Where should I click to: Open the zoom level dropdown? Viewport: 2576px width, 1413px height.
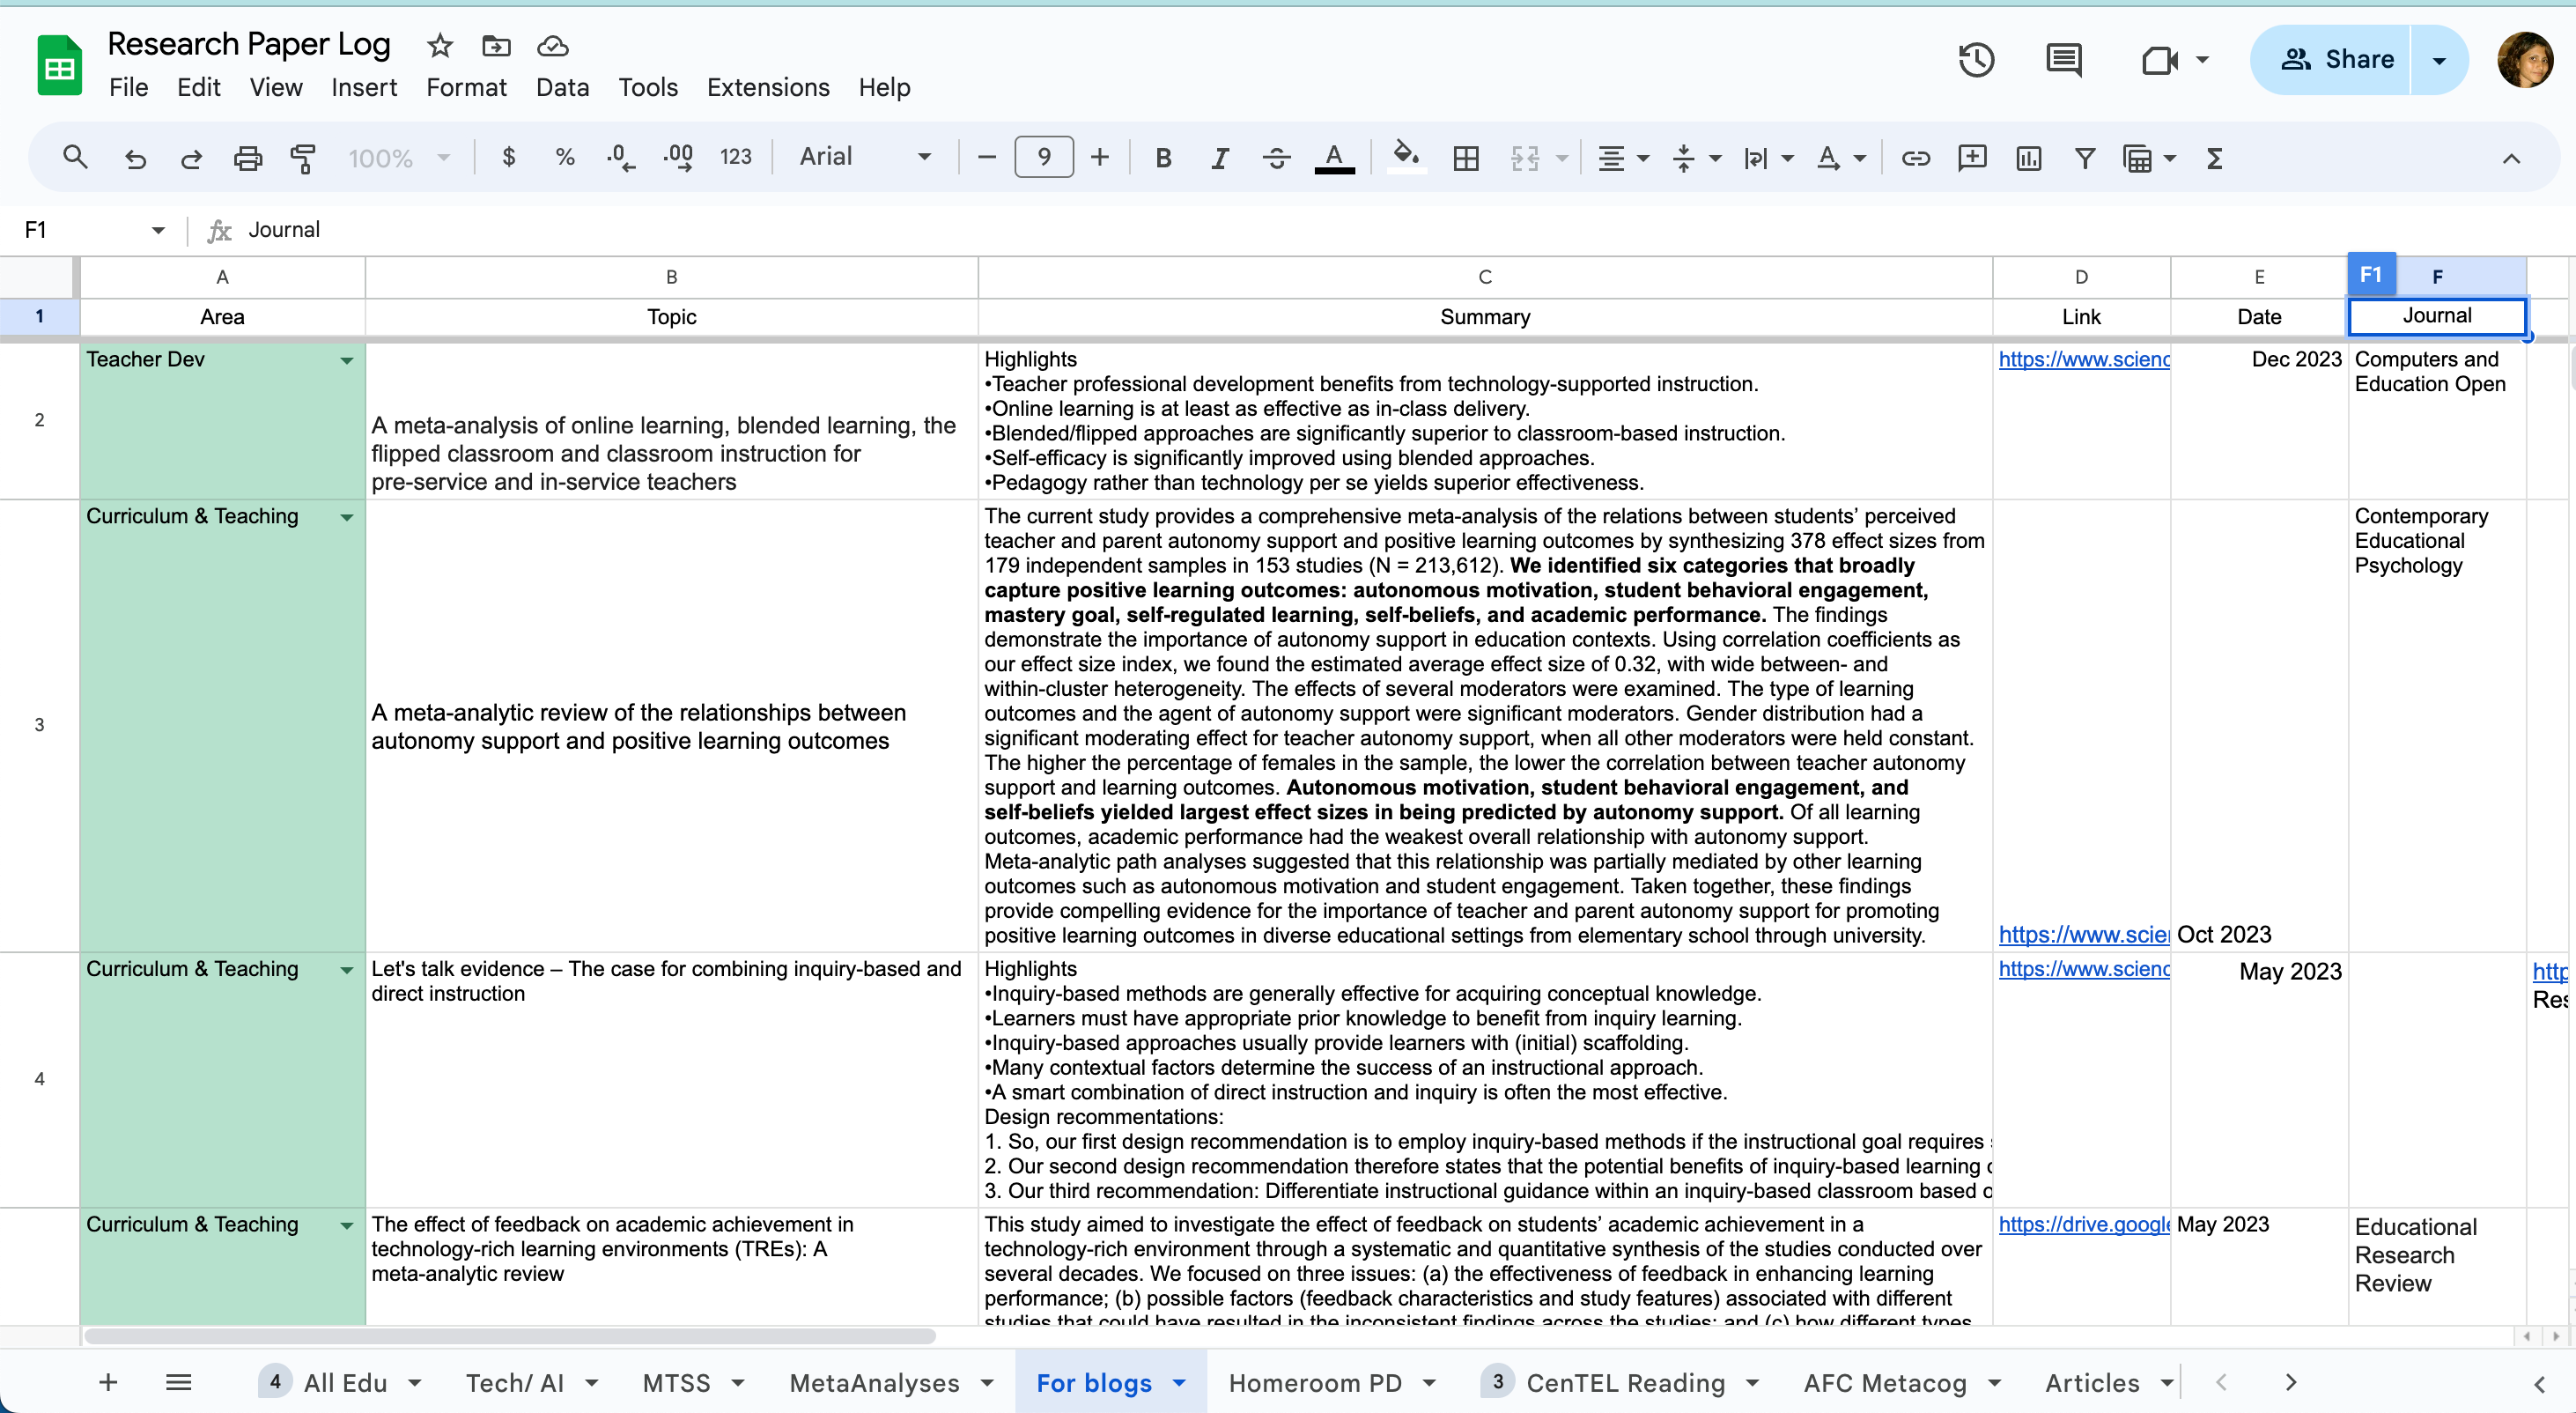pyautogui.click(x=400, y=157)
